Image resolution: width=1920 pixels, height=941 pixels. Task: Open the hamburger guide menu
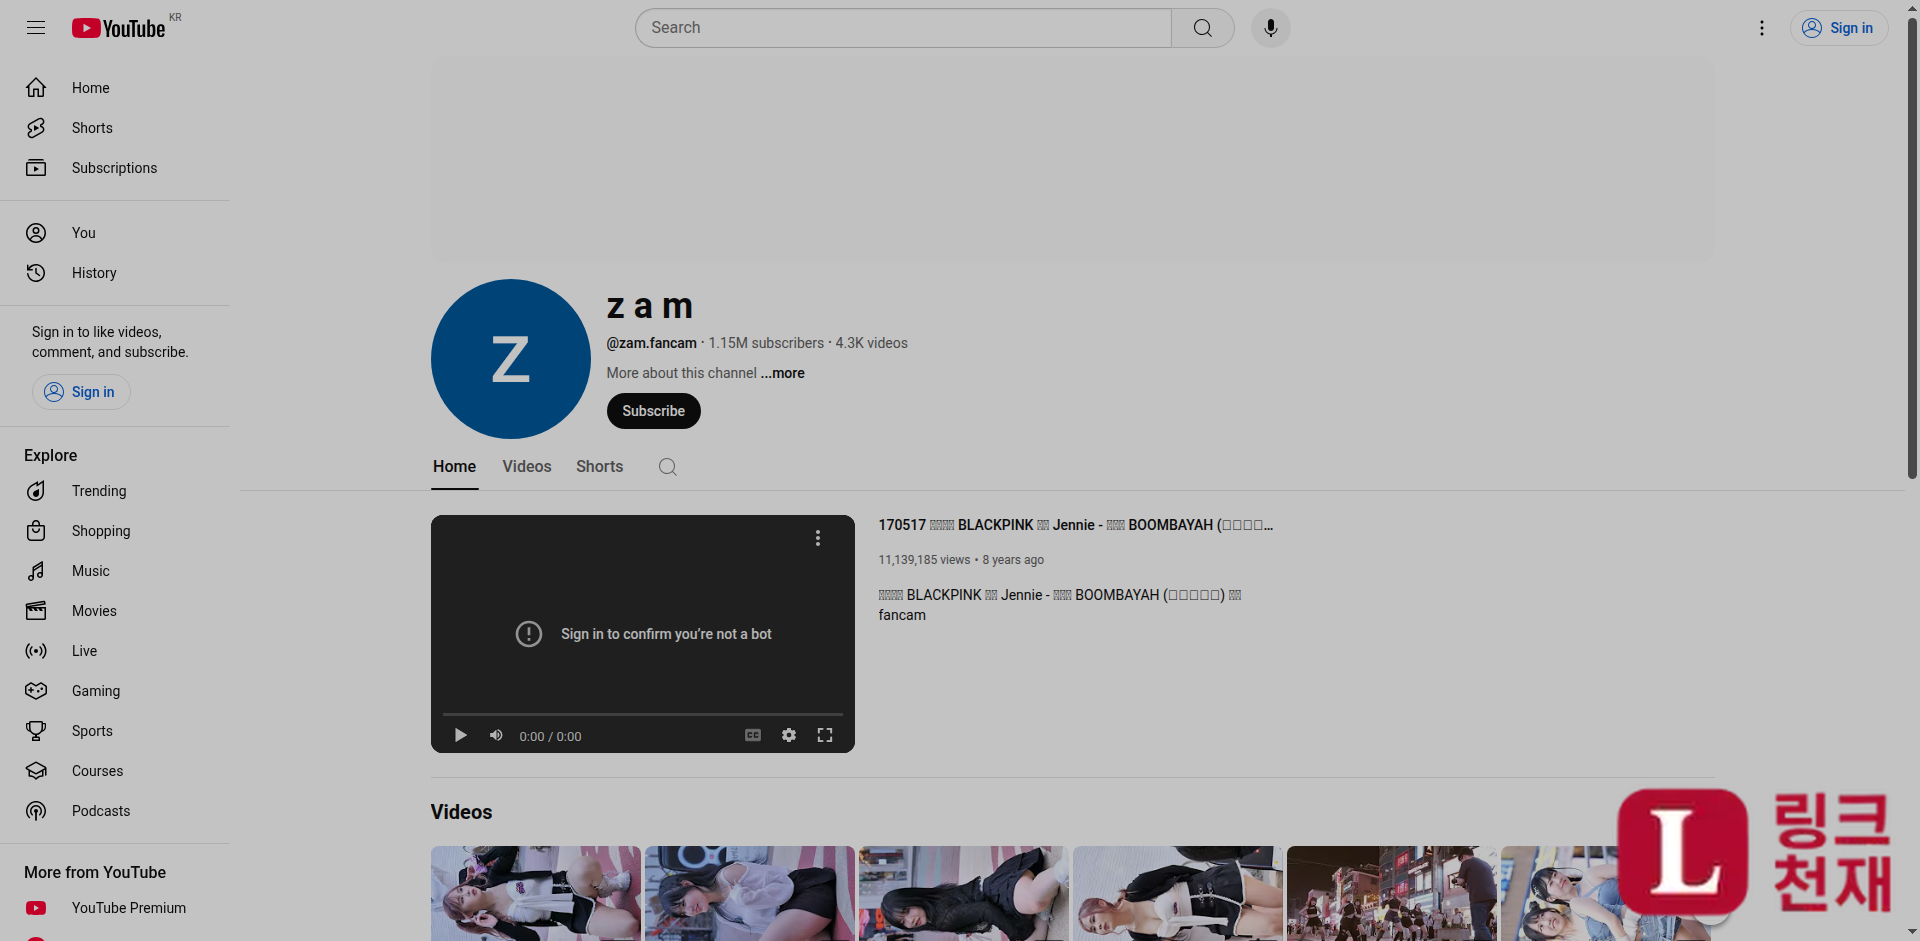36,28
